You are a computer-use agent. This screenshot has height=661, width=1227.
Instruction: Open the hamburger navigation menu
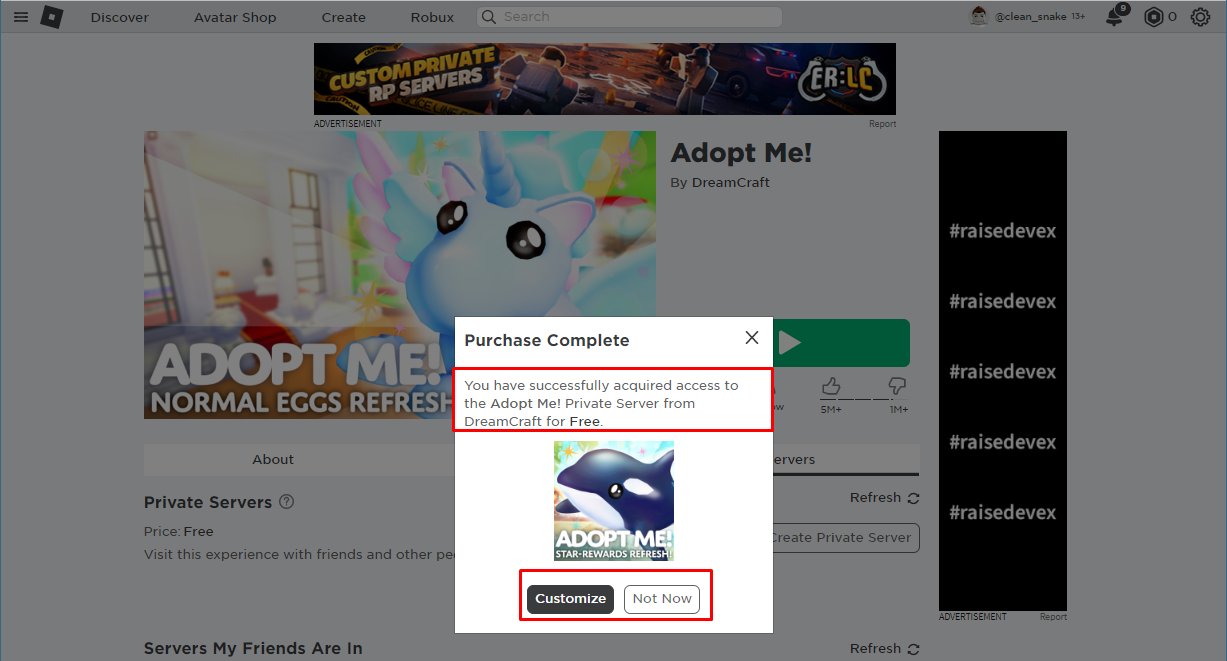[21, 17]
